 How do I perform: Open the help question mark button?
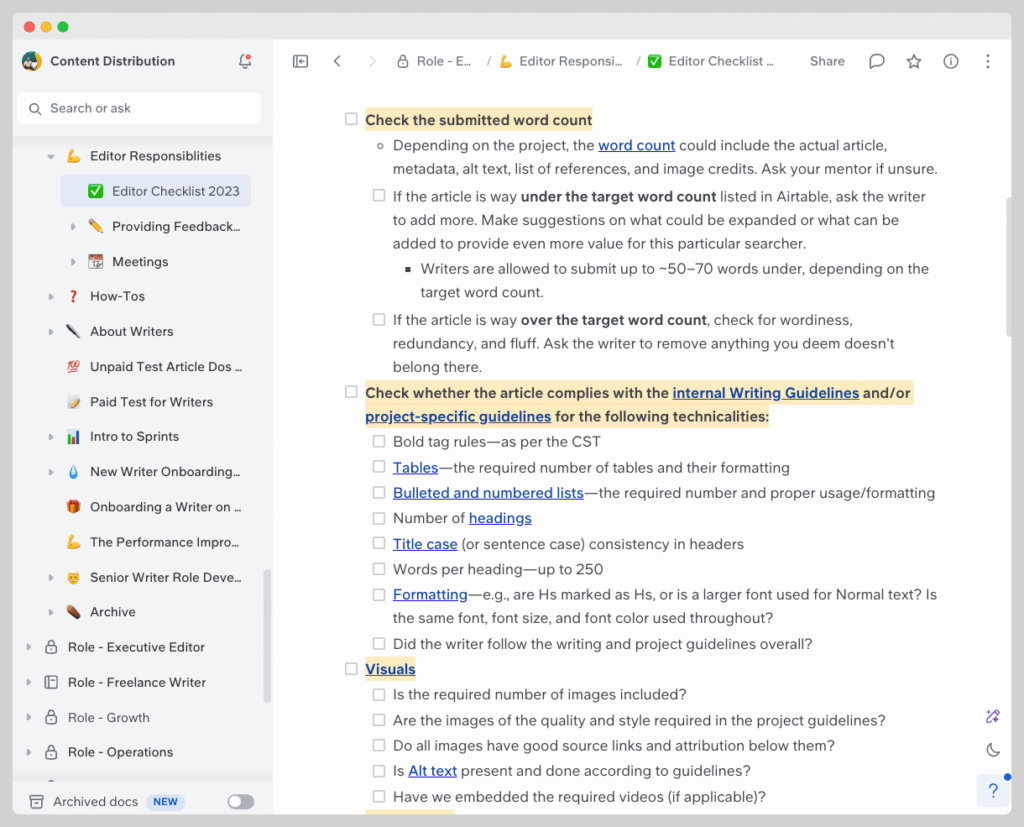click(x=993, y=790)
